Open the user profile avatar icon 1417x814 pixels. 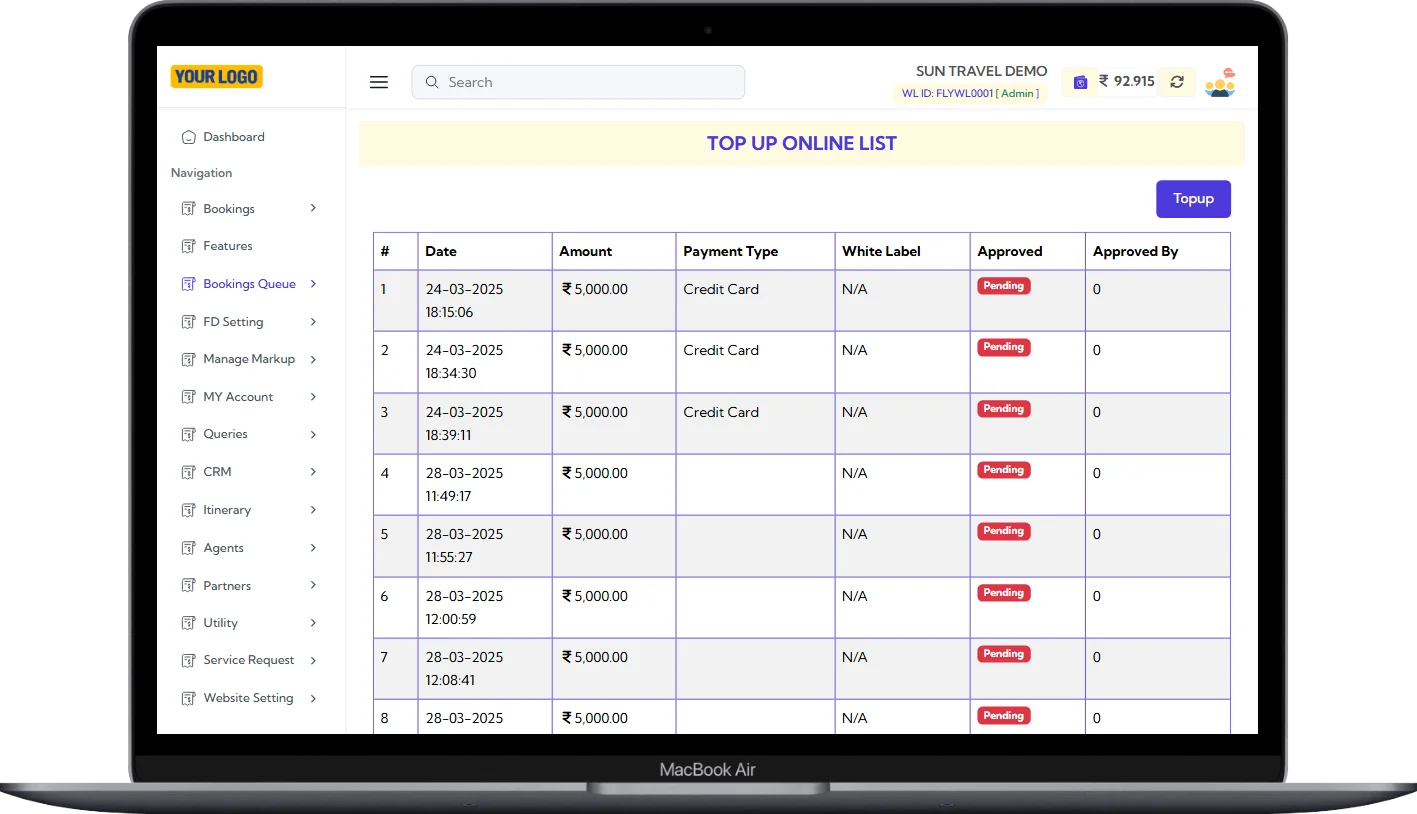(x=1220, y=82)
